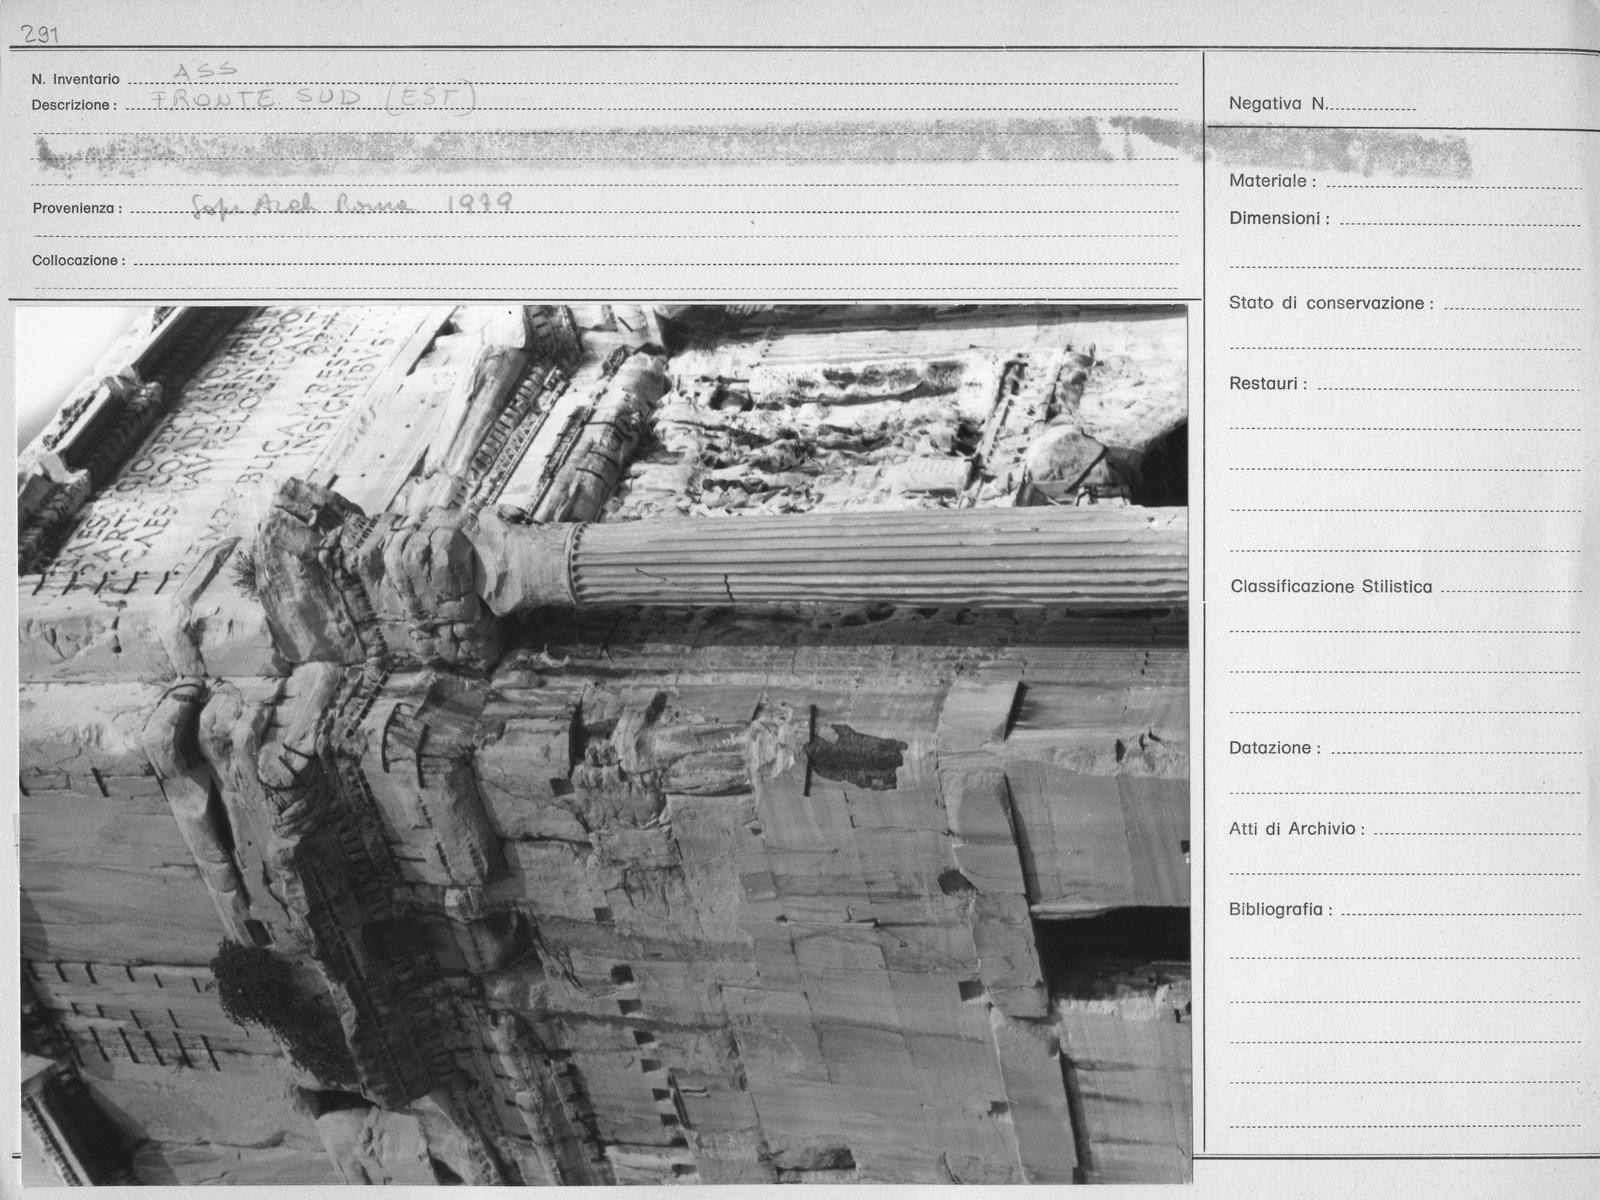Click the 'Bibliografia :' label
Viewport: 1600px width, 1200px height.
(x=1281, y=910)
